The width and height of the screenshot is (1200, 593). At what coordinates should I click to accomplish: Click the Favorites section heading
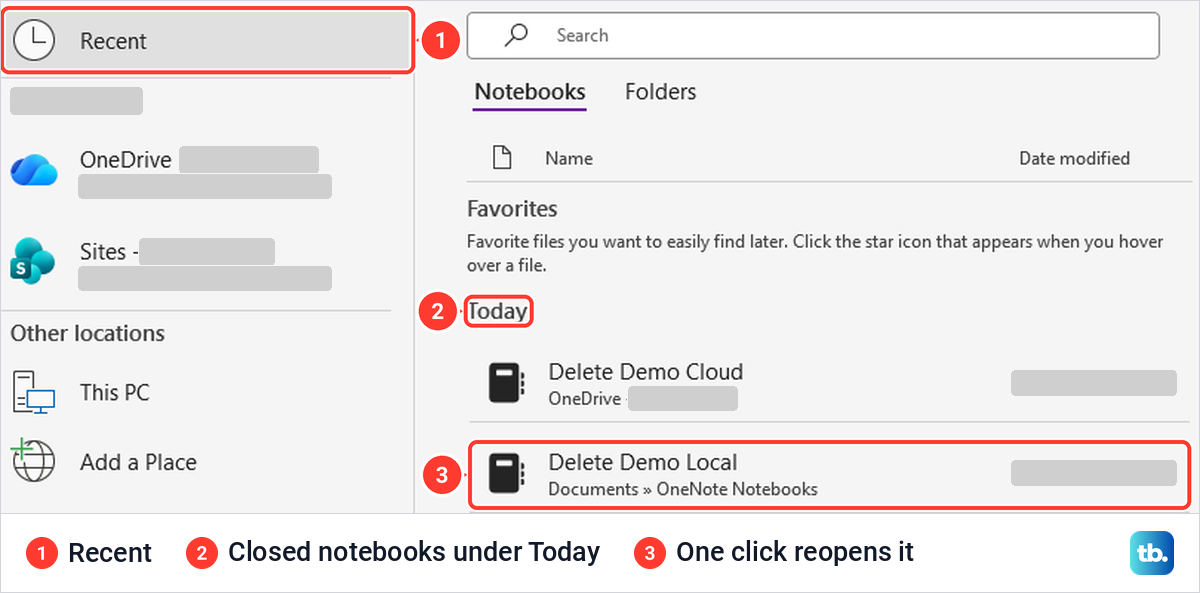tap(512, 209)
